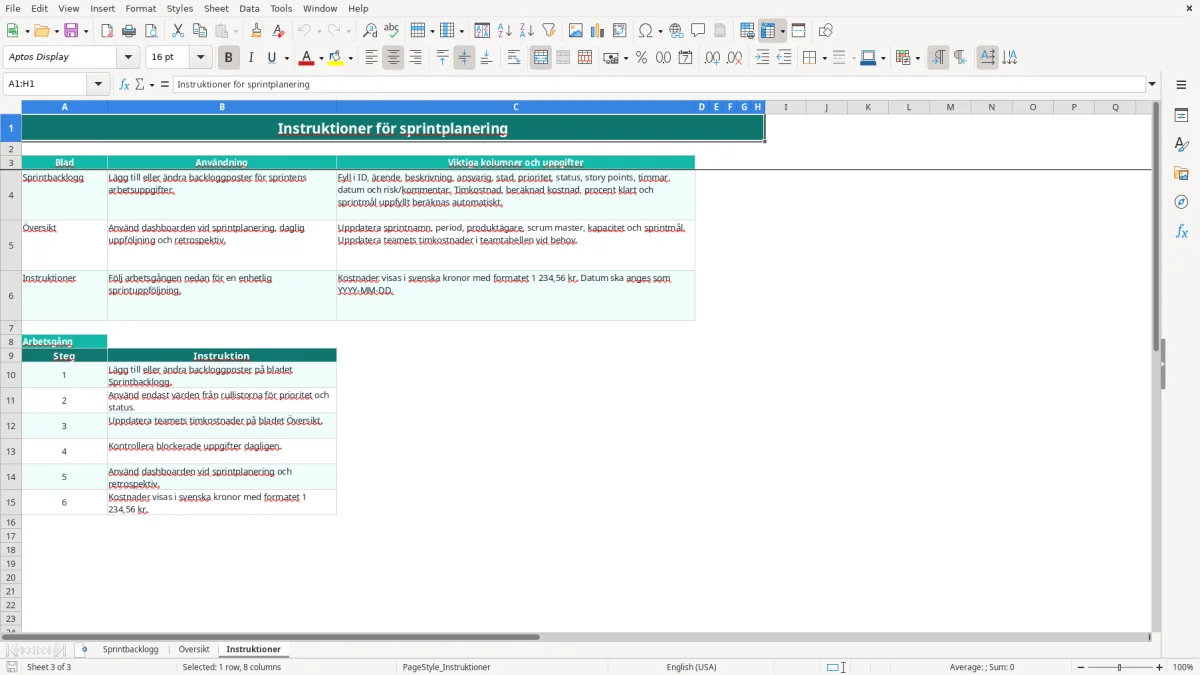The width and height of the screenshot is (1200, 675).
Task: Toggle Underline formatting
Action: pos(272,58)
